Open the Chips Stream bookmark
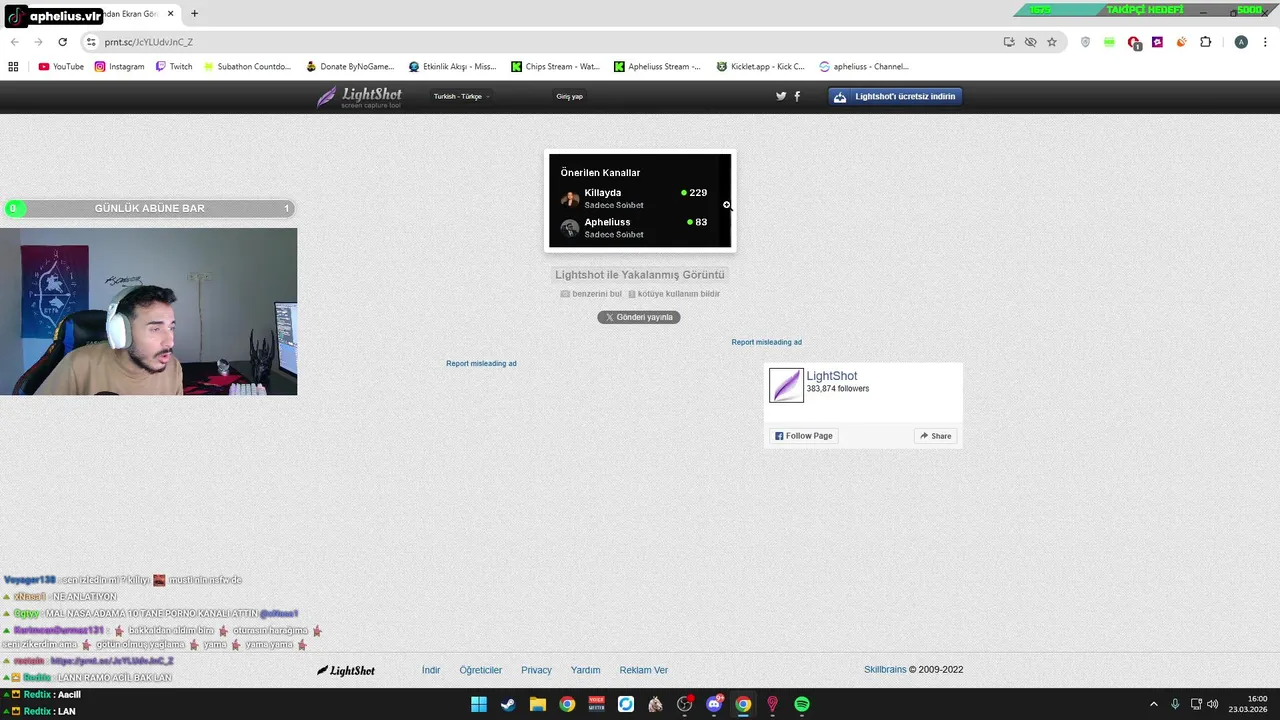Viewport: 1280px width, 720px height. 555,67
